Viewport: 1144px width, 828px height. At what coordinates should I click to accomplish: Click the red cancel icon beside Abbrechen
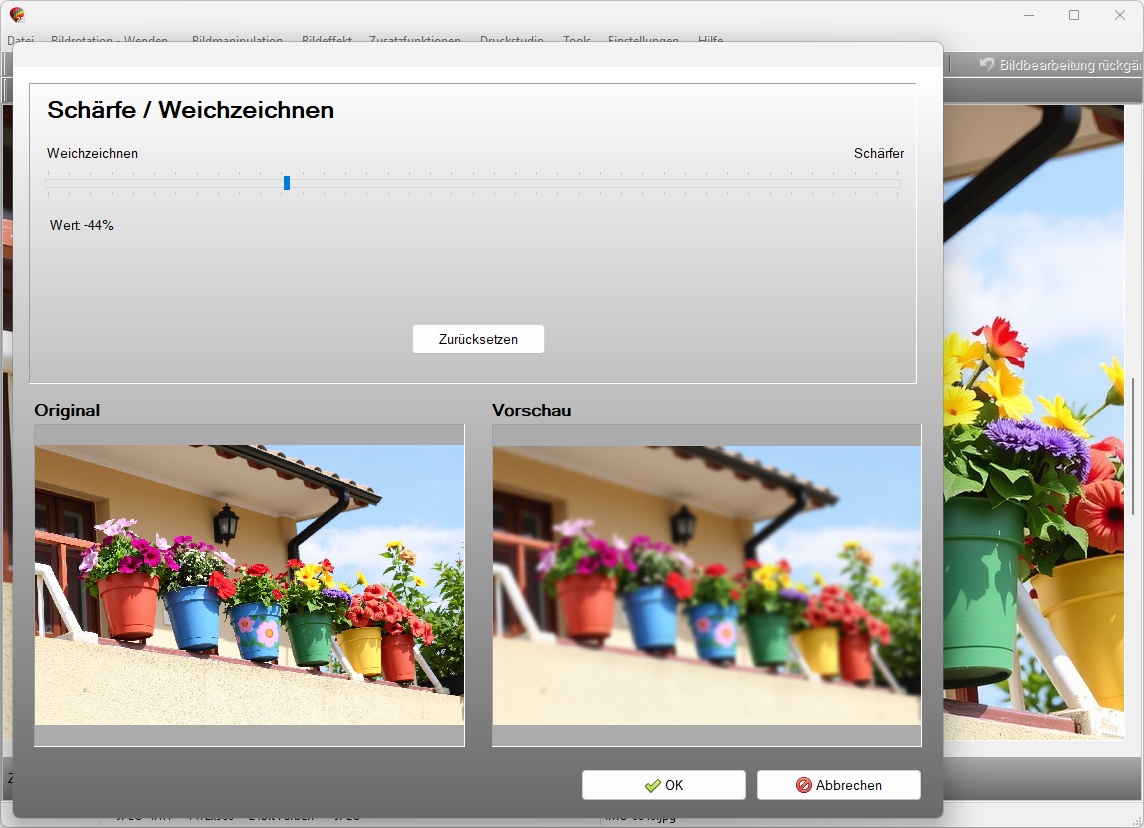803,785
